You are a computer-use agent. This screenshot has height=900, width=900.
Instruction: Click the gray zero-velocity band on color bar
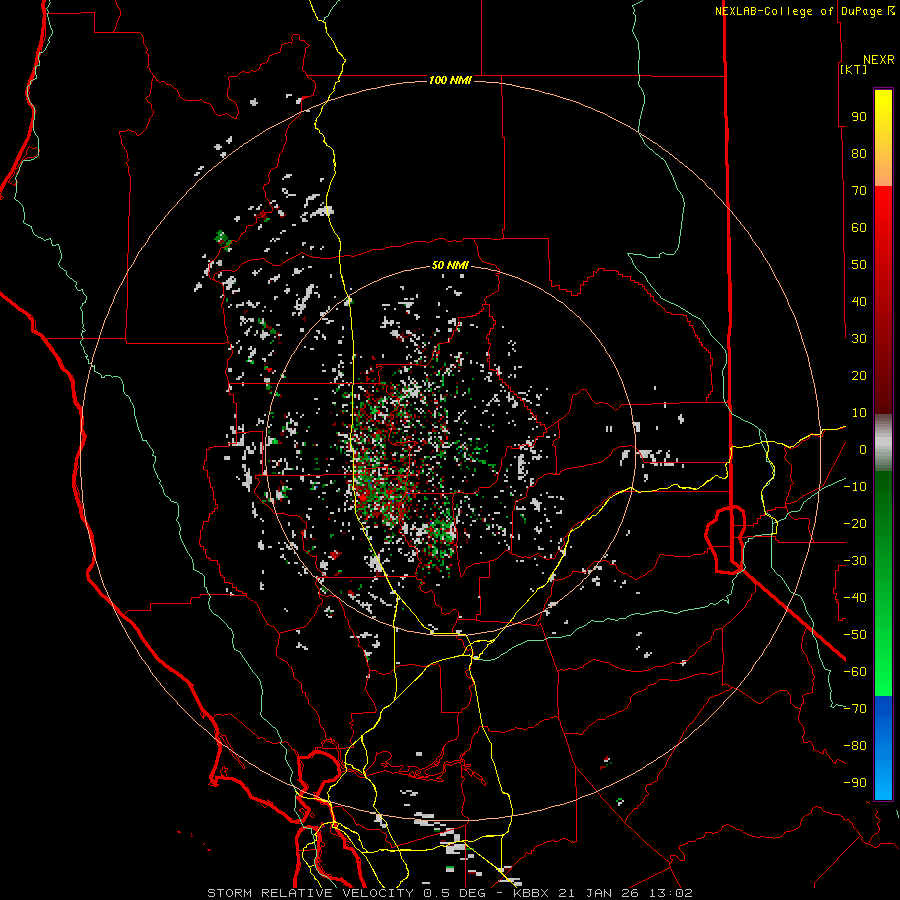(x=883, y=443)
